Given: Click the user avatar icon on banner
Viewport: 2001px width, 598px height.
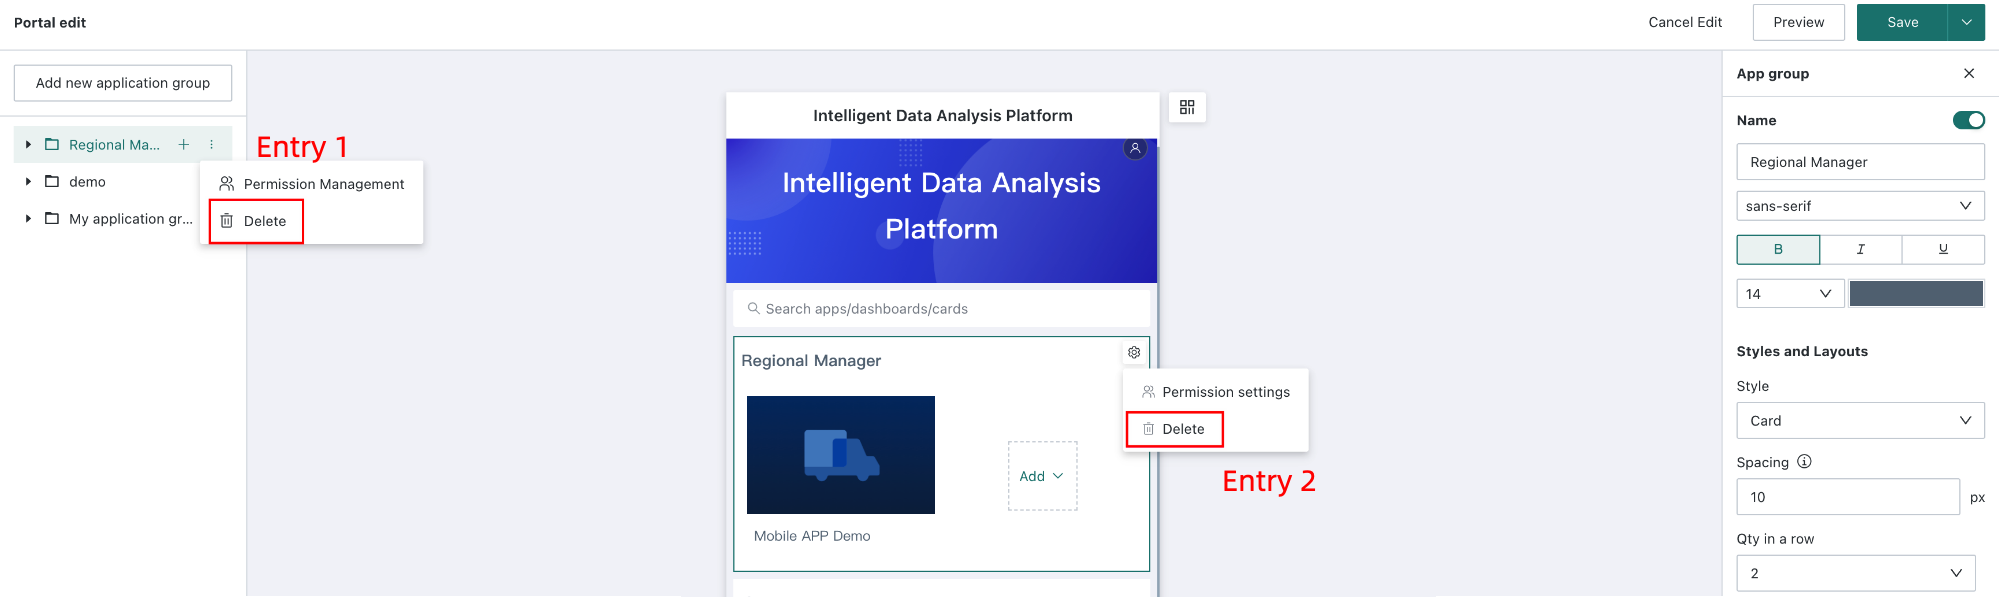Looking at the screenshot, I should tap(1135, 149).
